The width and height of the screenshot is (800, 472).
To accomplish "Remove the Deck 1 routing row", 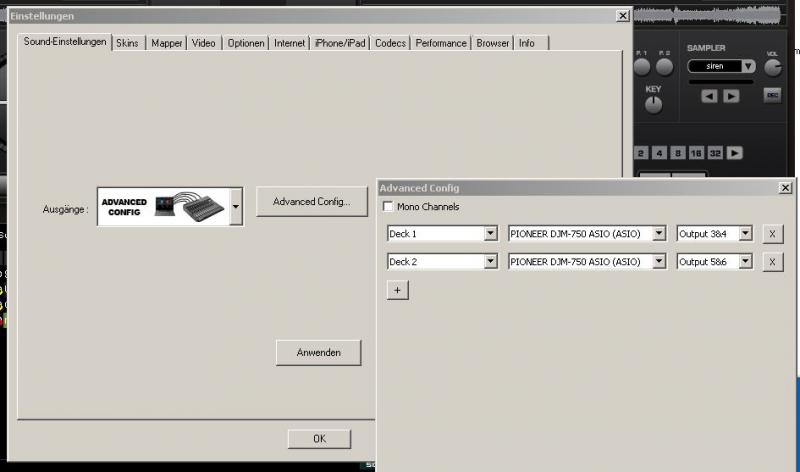I will click(772, 234).
